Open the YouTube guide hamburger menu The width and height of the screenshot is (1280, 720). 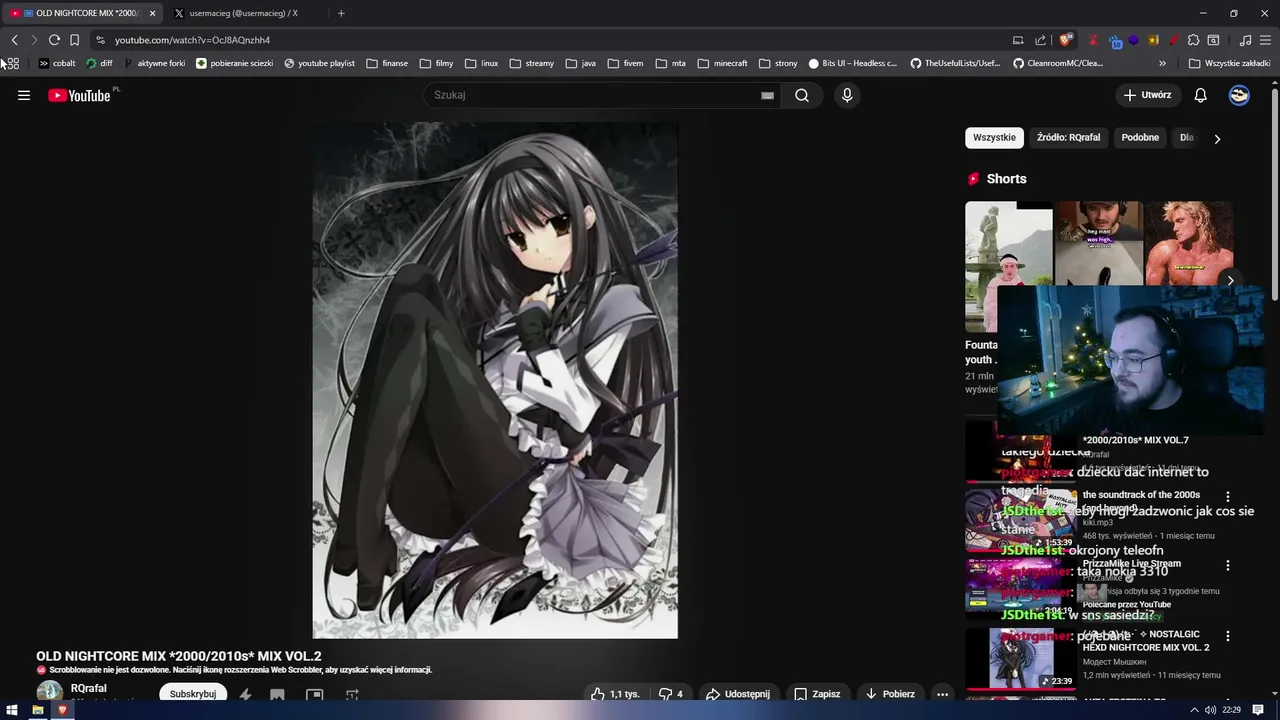point(24,95)
